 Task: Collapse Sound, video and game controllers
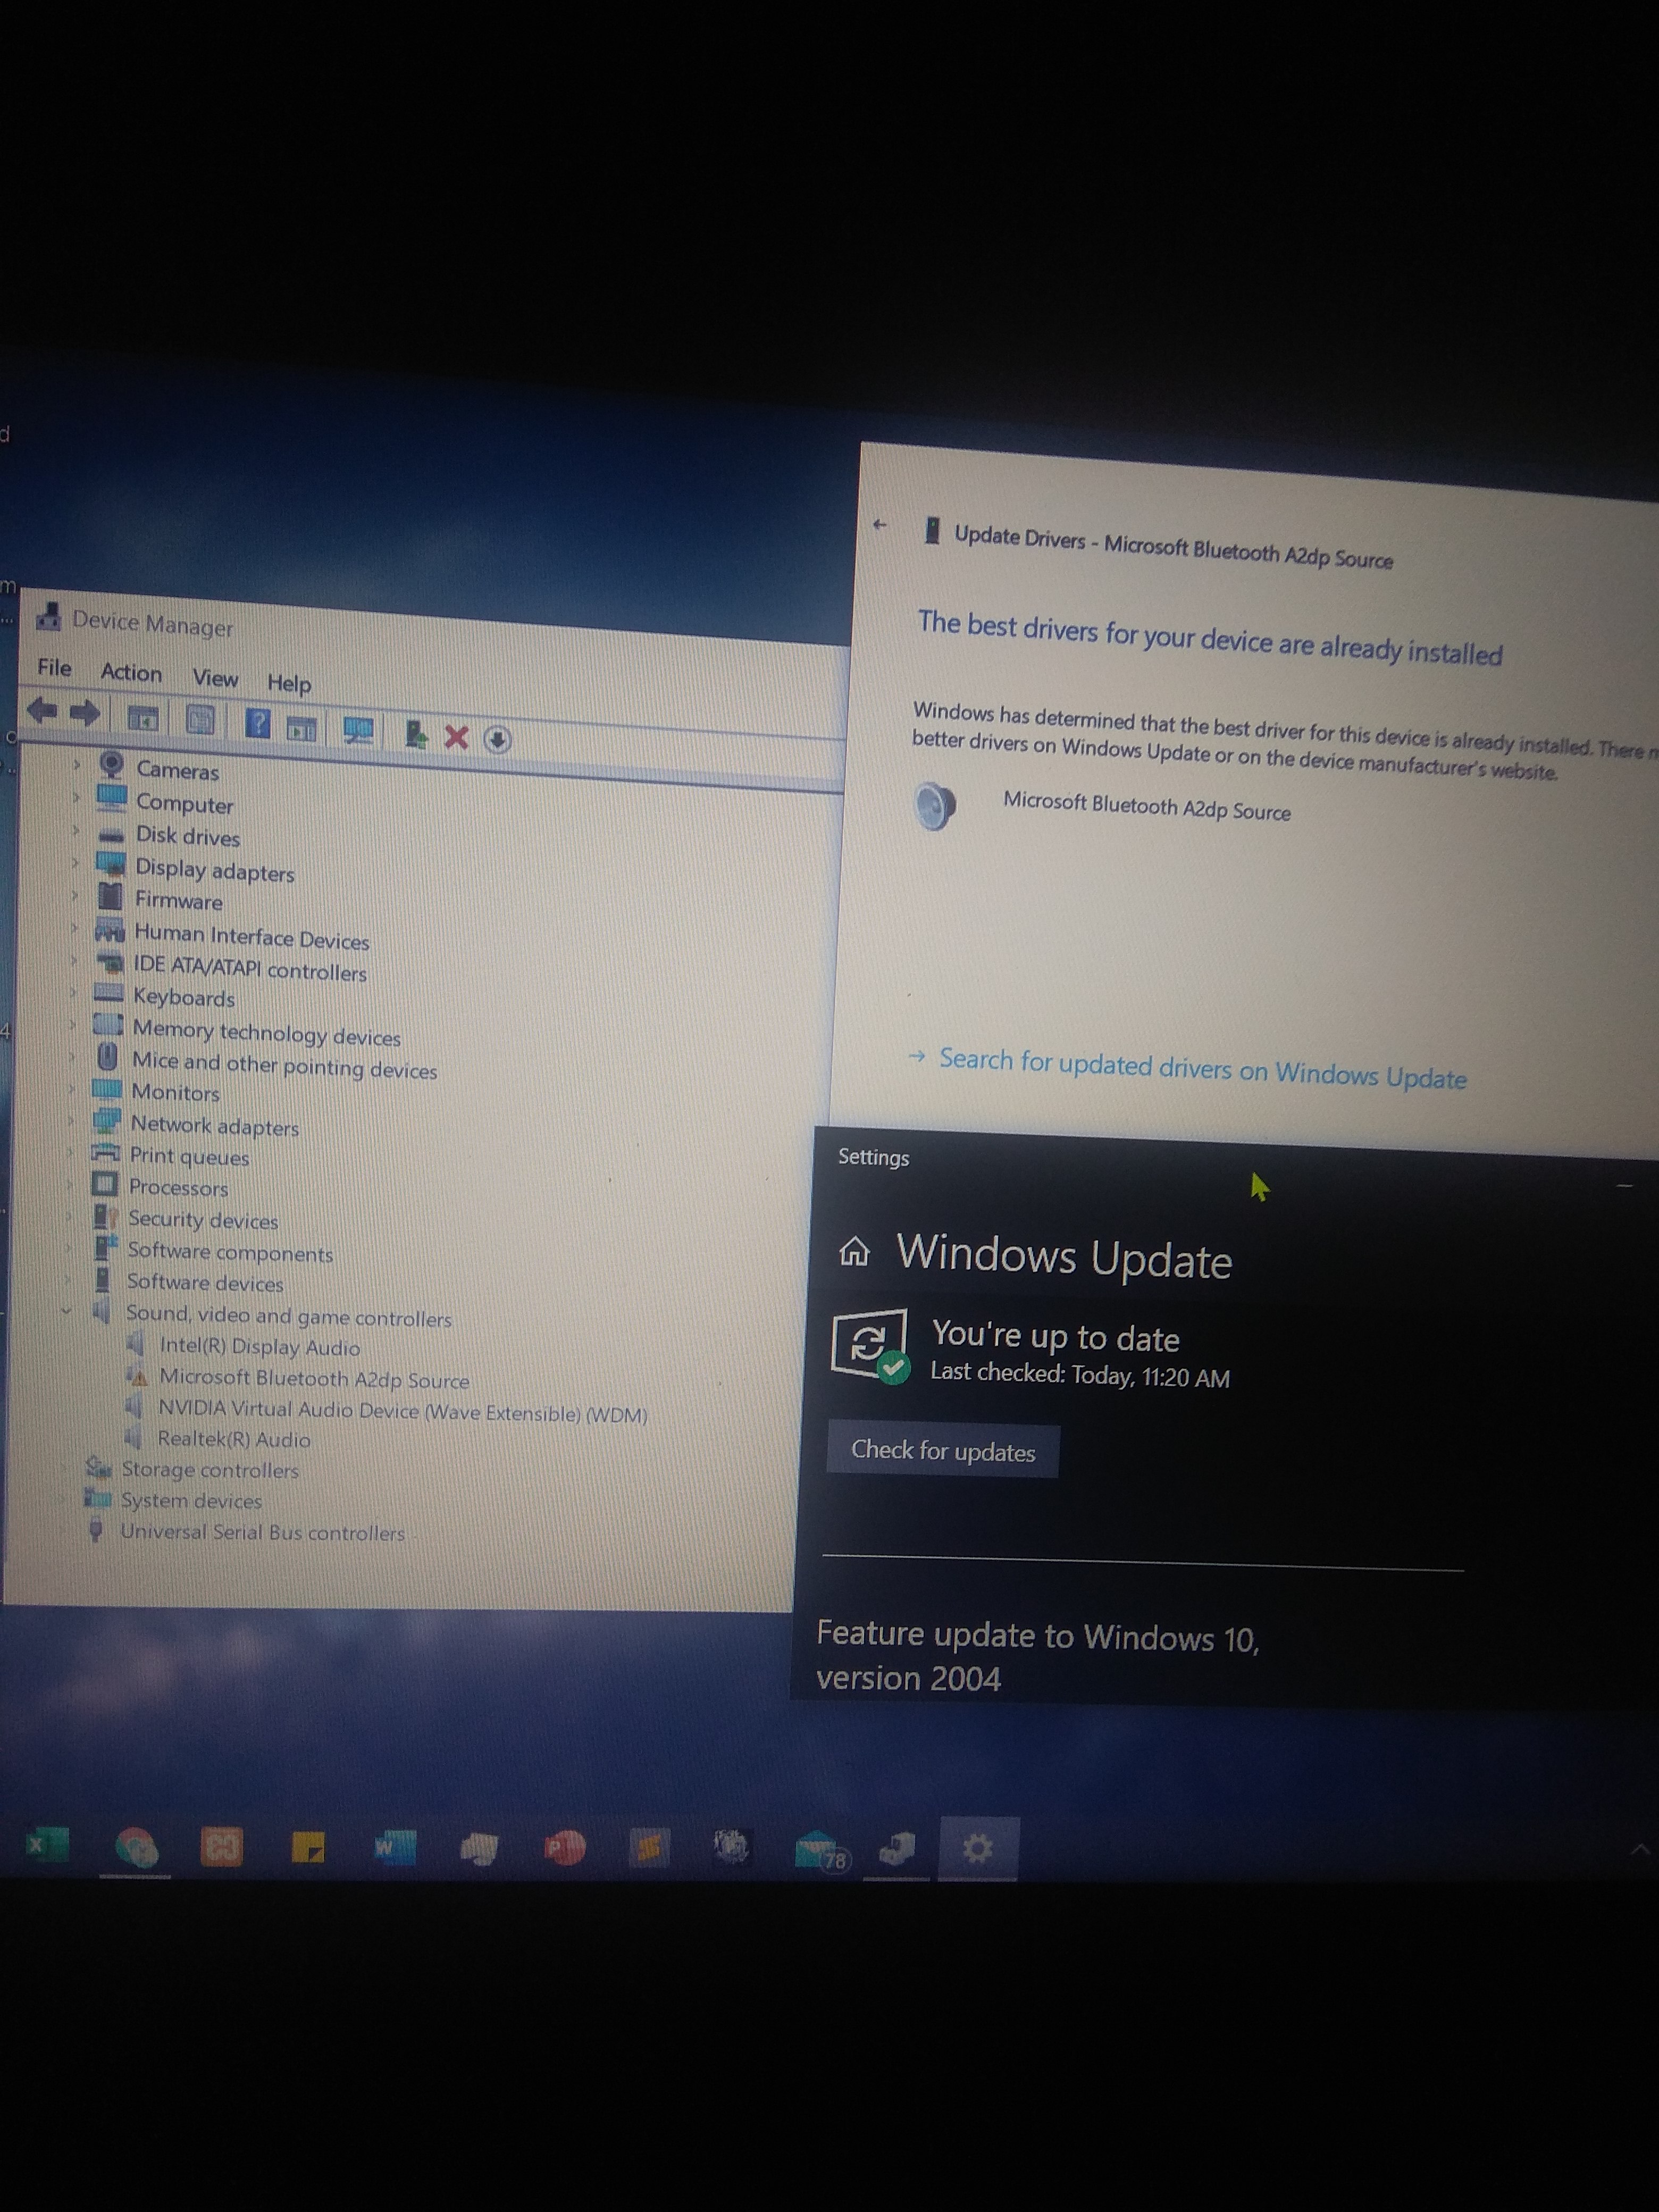pos(66,1311)
